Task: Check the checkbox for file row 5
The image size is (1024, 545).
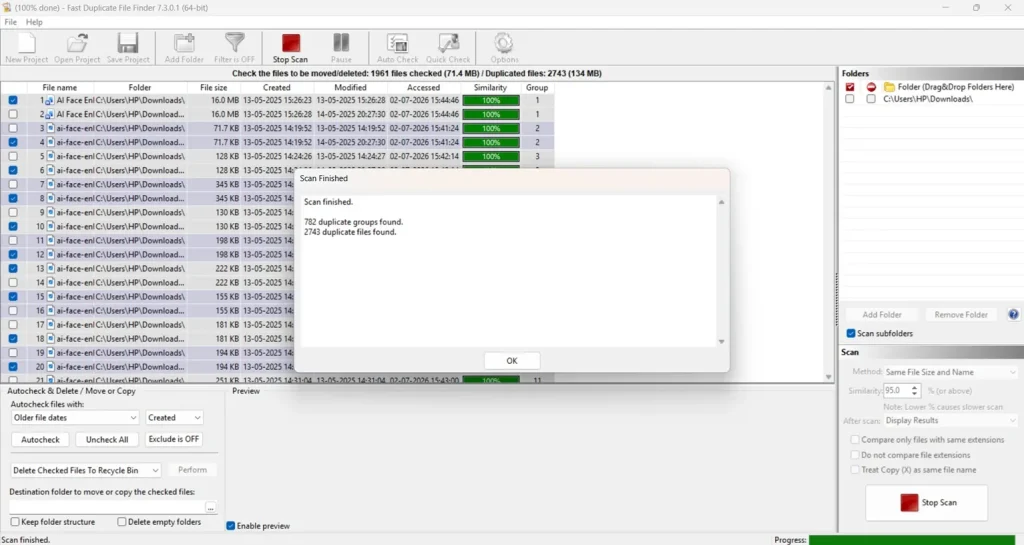Action: [x=13, y=157]
